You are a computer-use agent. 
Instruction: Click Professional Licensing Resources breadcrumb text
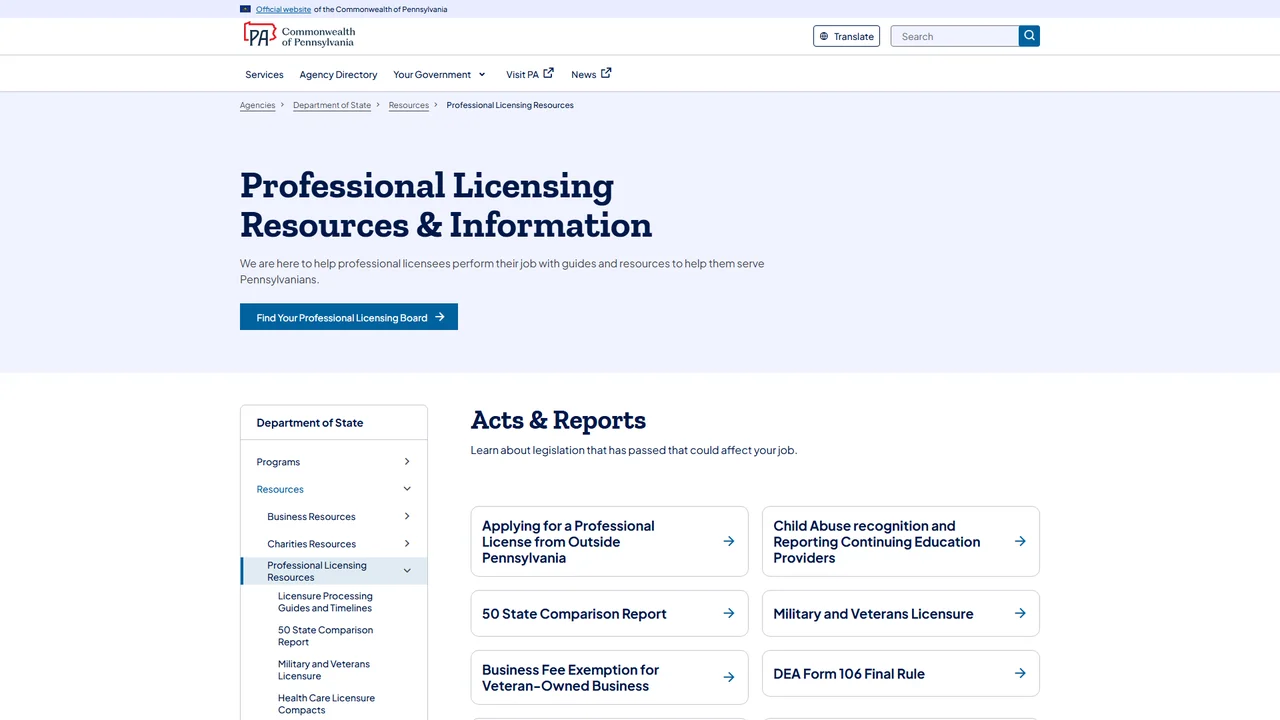[510, 105]
